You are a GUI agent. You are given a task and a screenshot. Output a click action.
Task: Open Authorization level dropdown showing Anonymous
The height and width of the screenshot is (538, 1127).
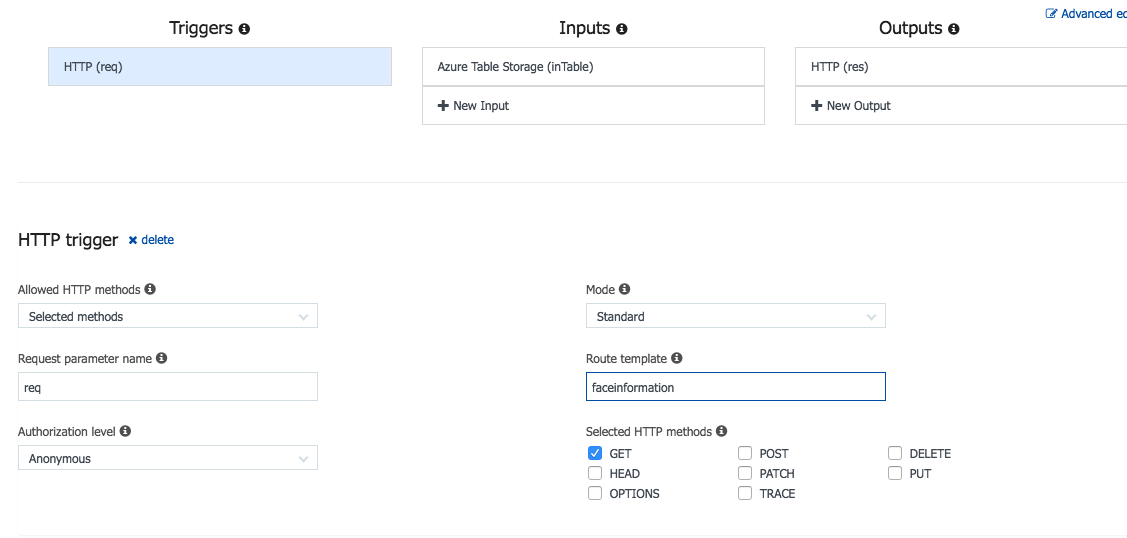pos(168,459)
